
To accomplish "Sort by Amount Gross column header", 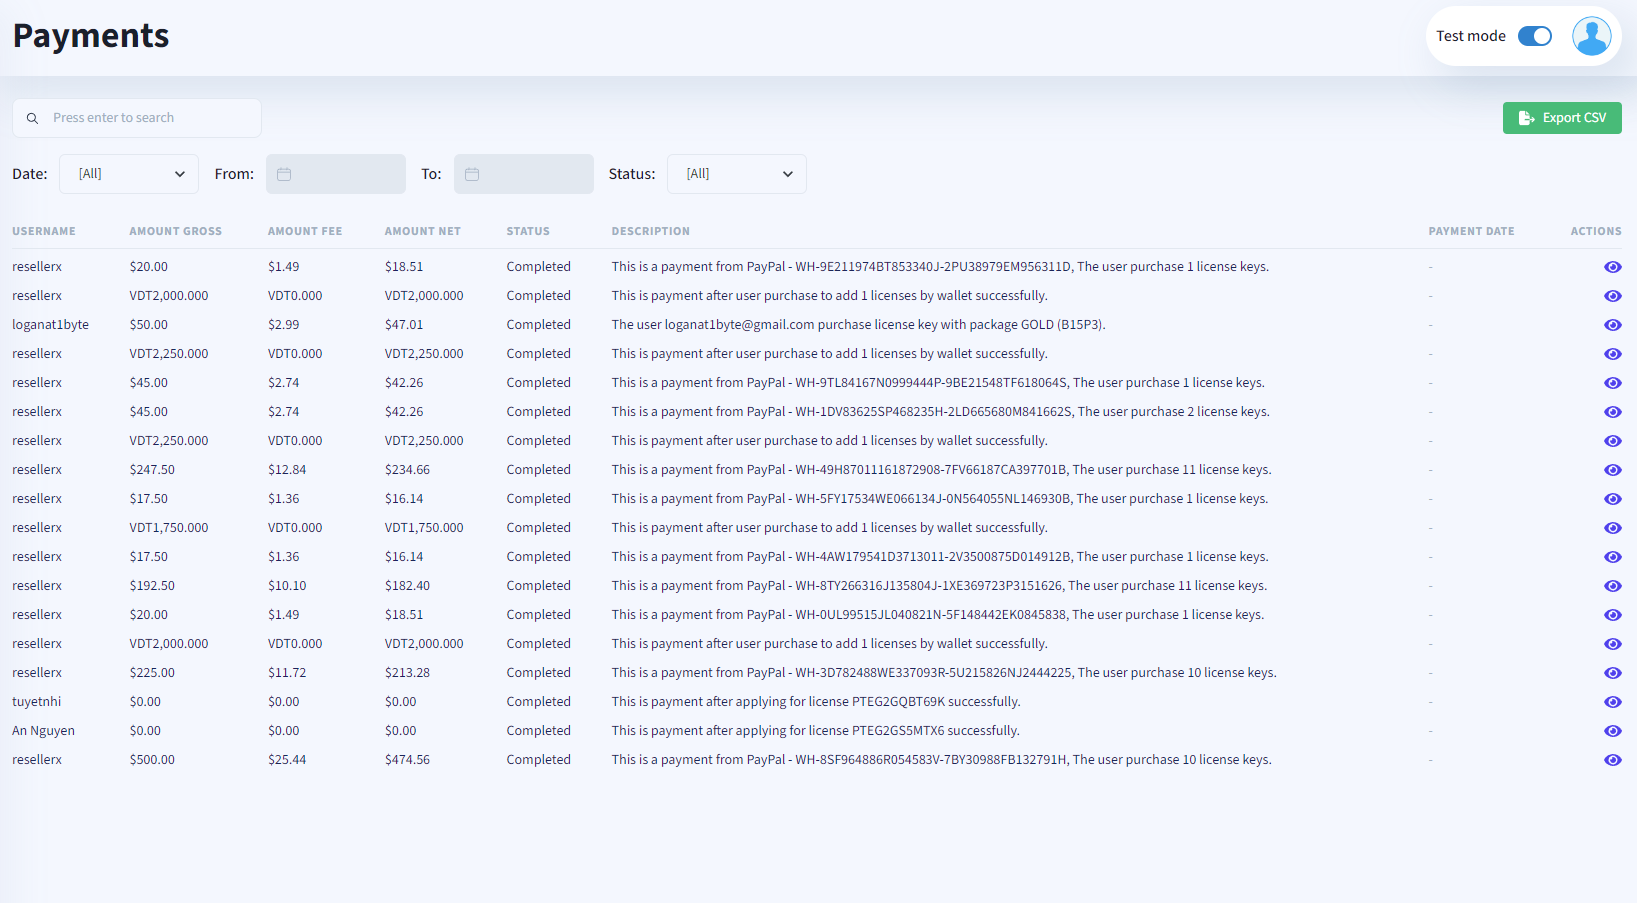I will (x=175, y=231).
